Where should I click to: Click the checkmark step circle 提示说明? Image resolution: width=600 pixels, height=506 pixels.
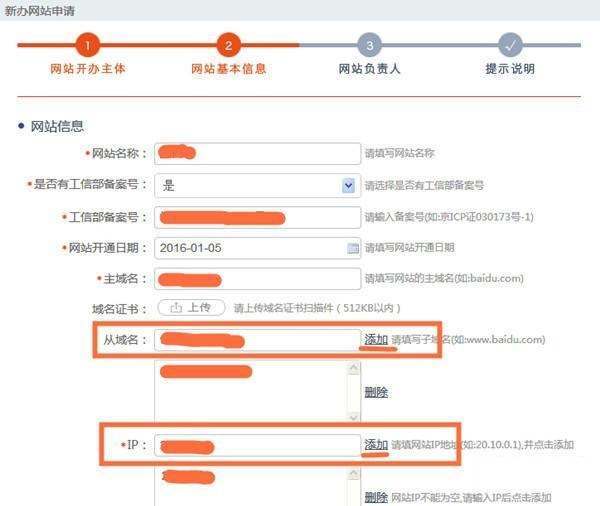point(510,45)
